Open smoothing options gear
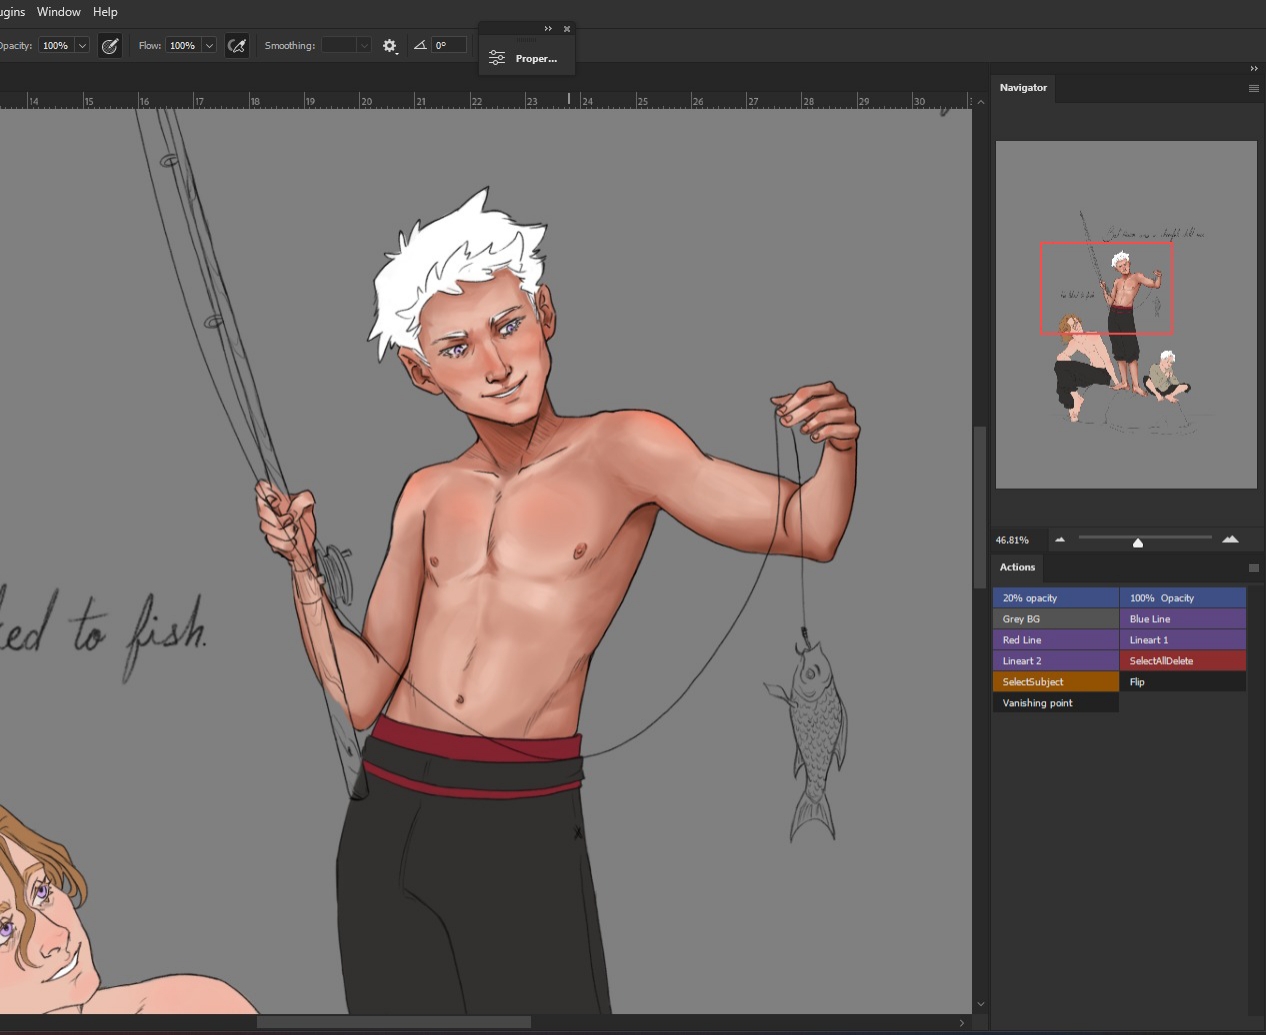This screenshot has height=1035, width=1266. tap(390, 46)
